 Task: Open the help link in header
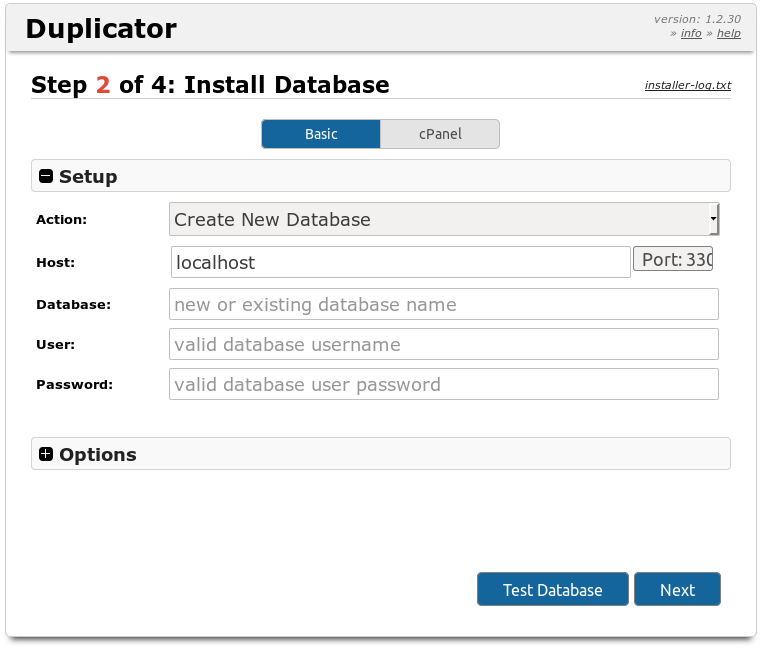tap(729, 33)
